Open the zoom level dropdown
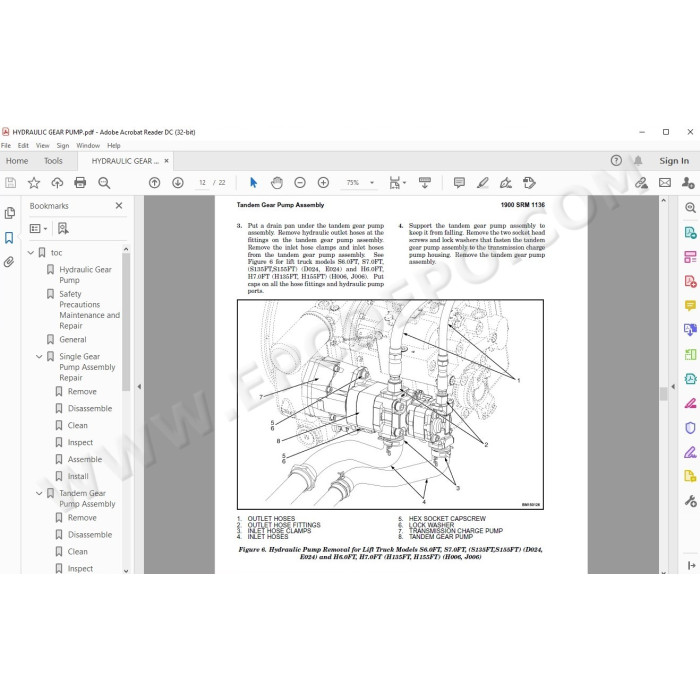 [x=372, y=183]
